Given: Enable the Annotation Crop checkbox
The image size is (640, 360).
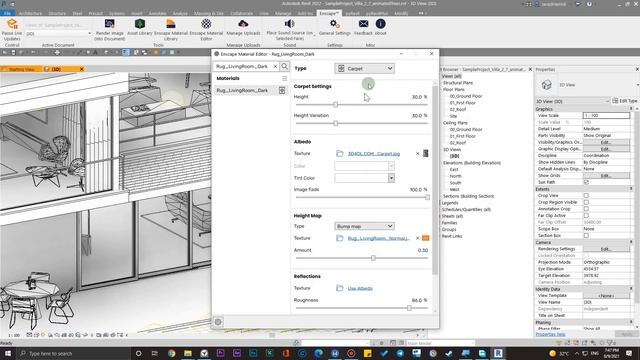Looking at the screenshot, I should (586, 209).
